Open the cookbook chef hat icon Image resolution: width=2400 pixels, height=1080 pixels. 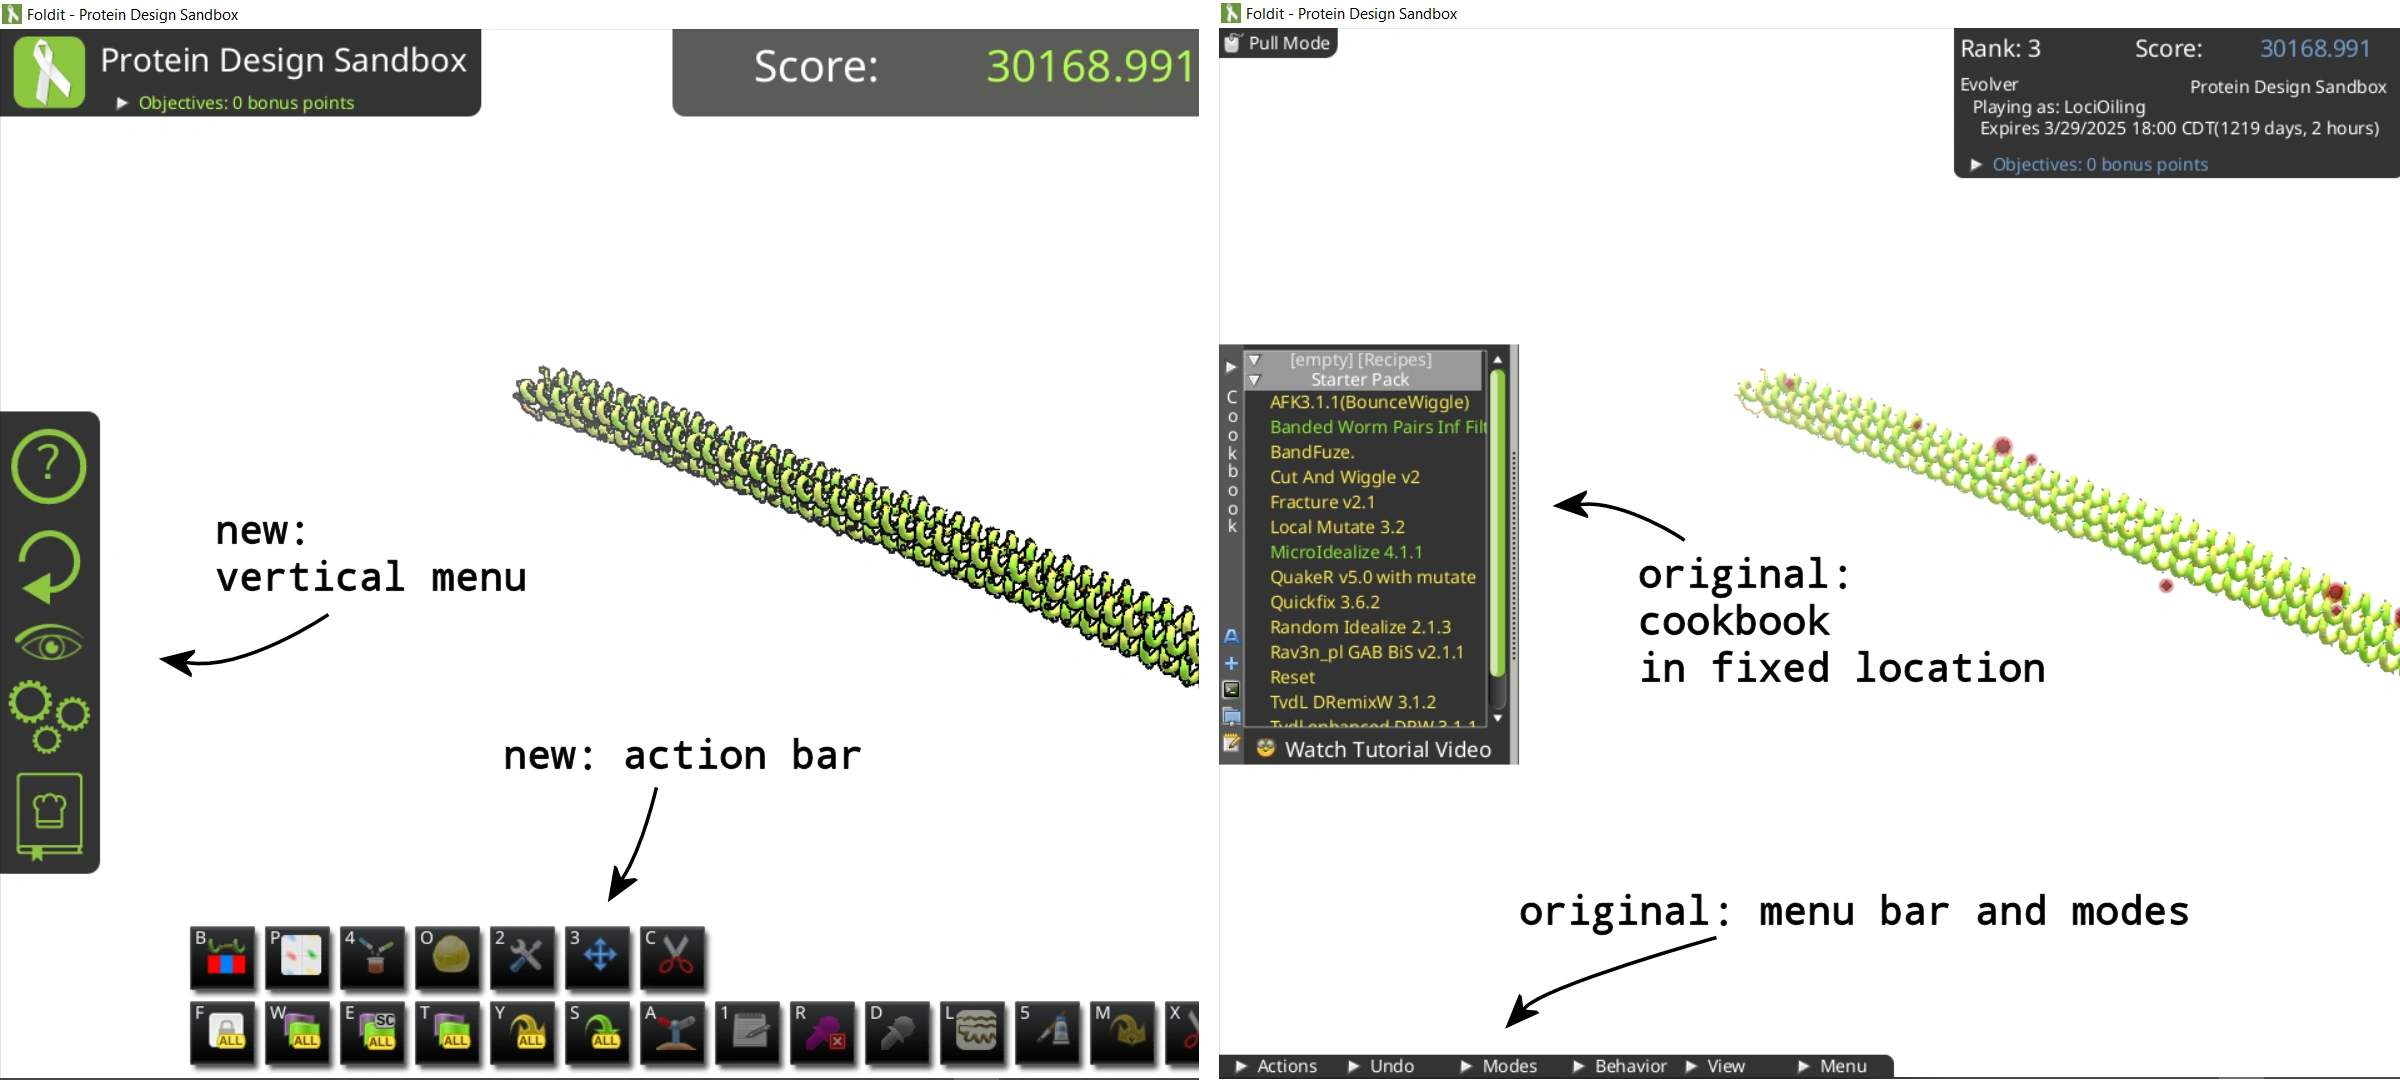click(49, 814)
